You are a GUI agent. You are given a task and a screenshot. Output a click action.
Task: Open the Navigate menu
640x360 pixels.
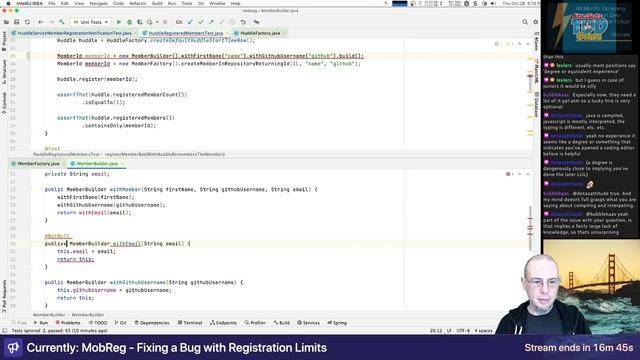pyautogui.click(x=98, y=3)
